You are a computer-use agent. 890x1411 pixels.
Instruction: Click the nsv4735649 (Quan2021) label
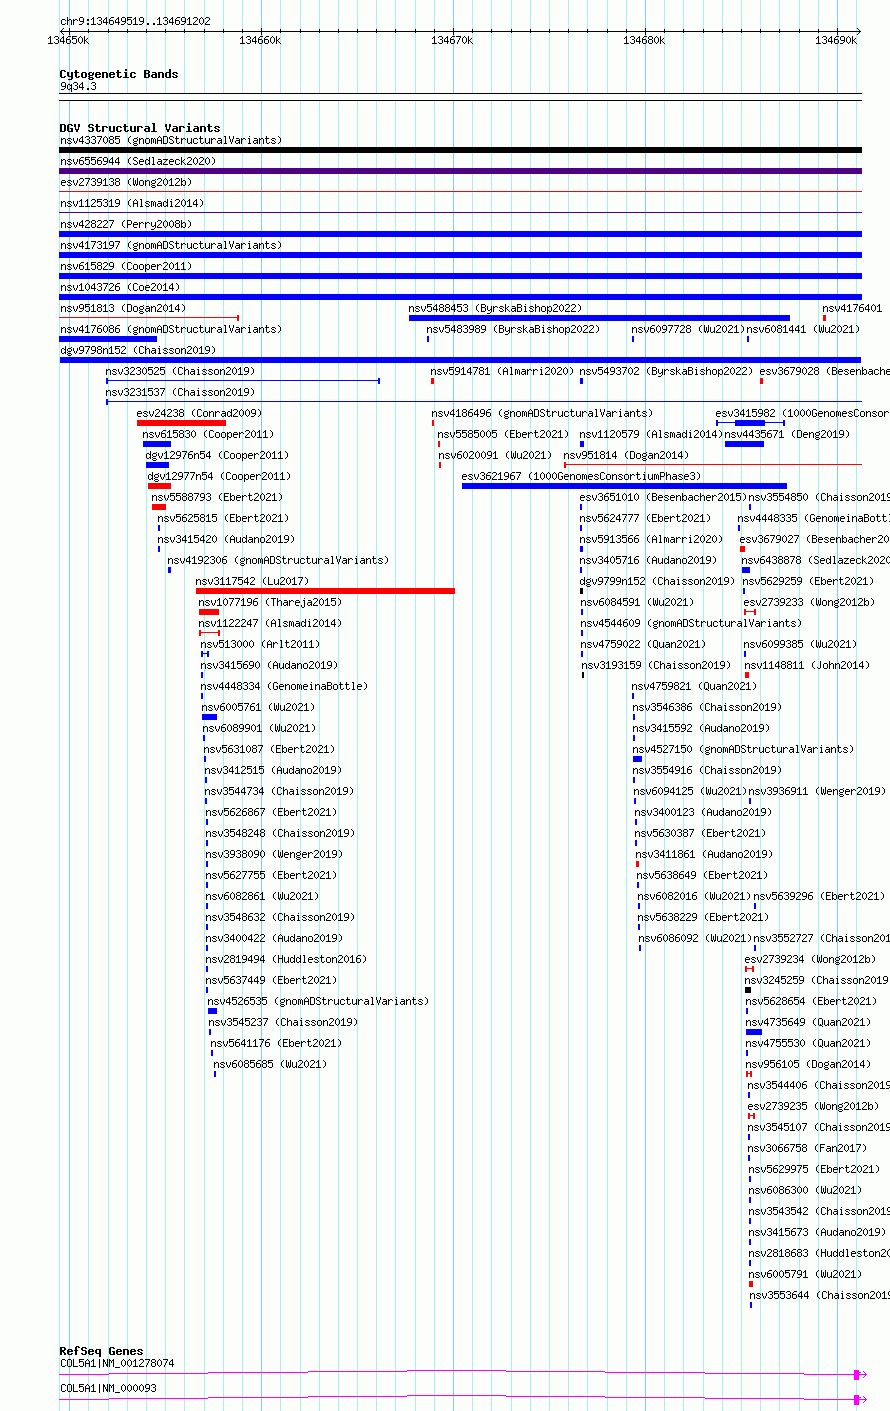click(x=808, y=1022)
